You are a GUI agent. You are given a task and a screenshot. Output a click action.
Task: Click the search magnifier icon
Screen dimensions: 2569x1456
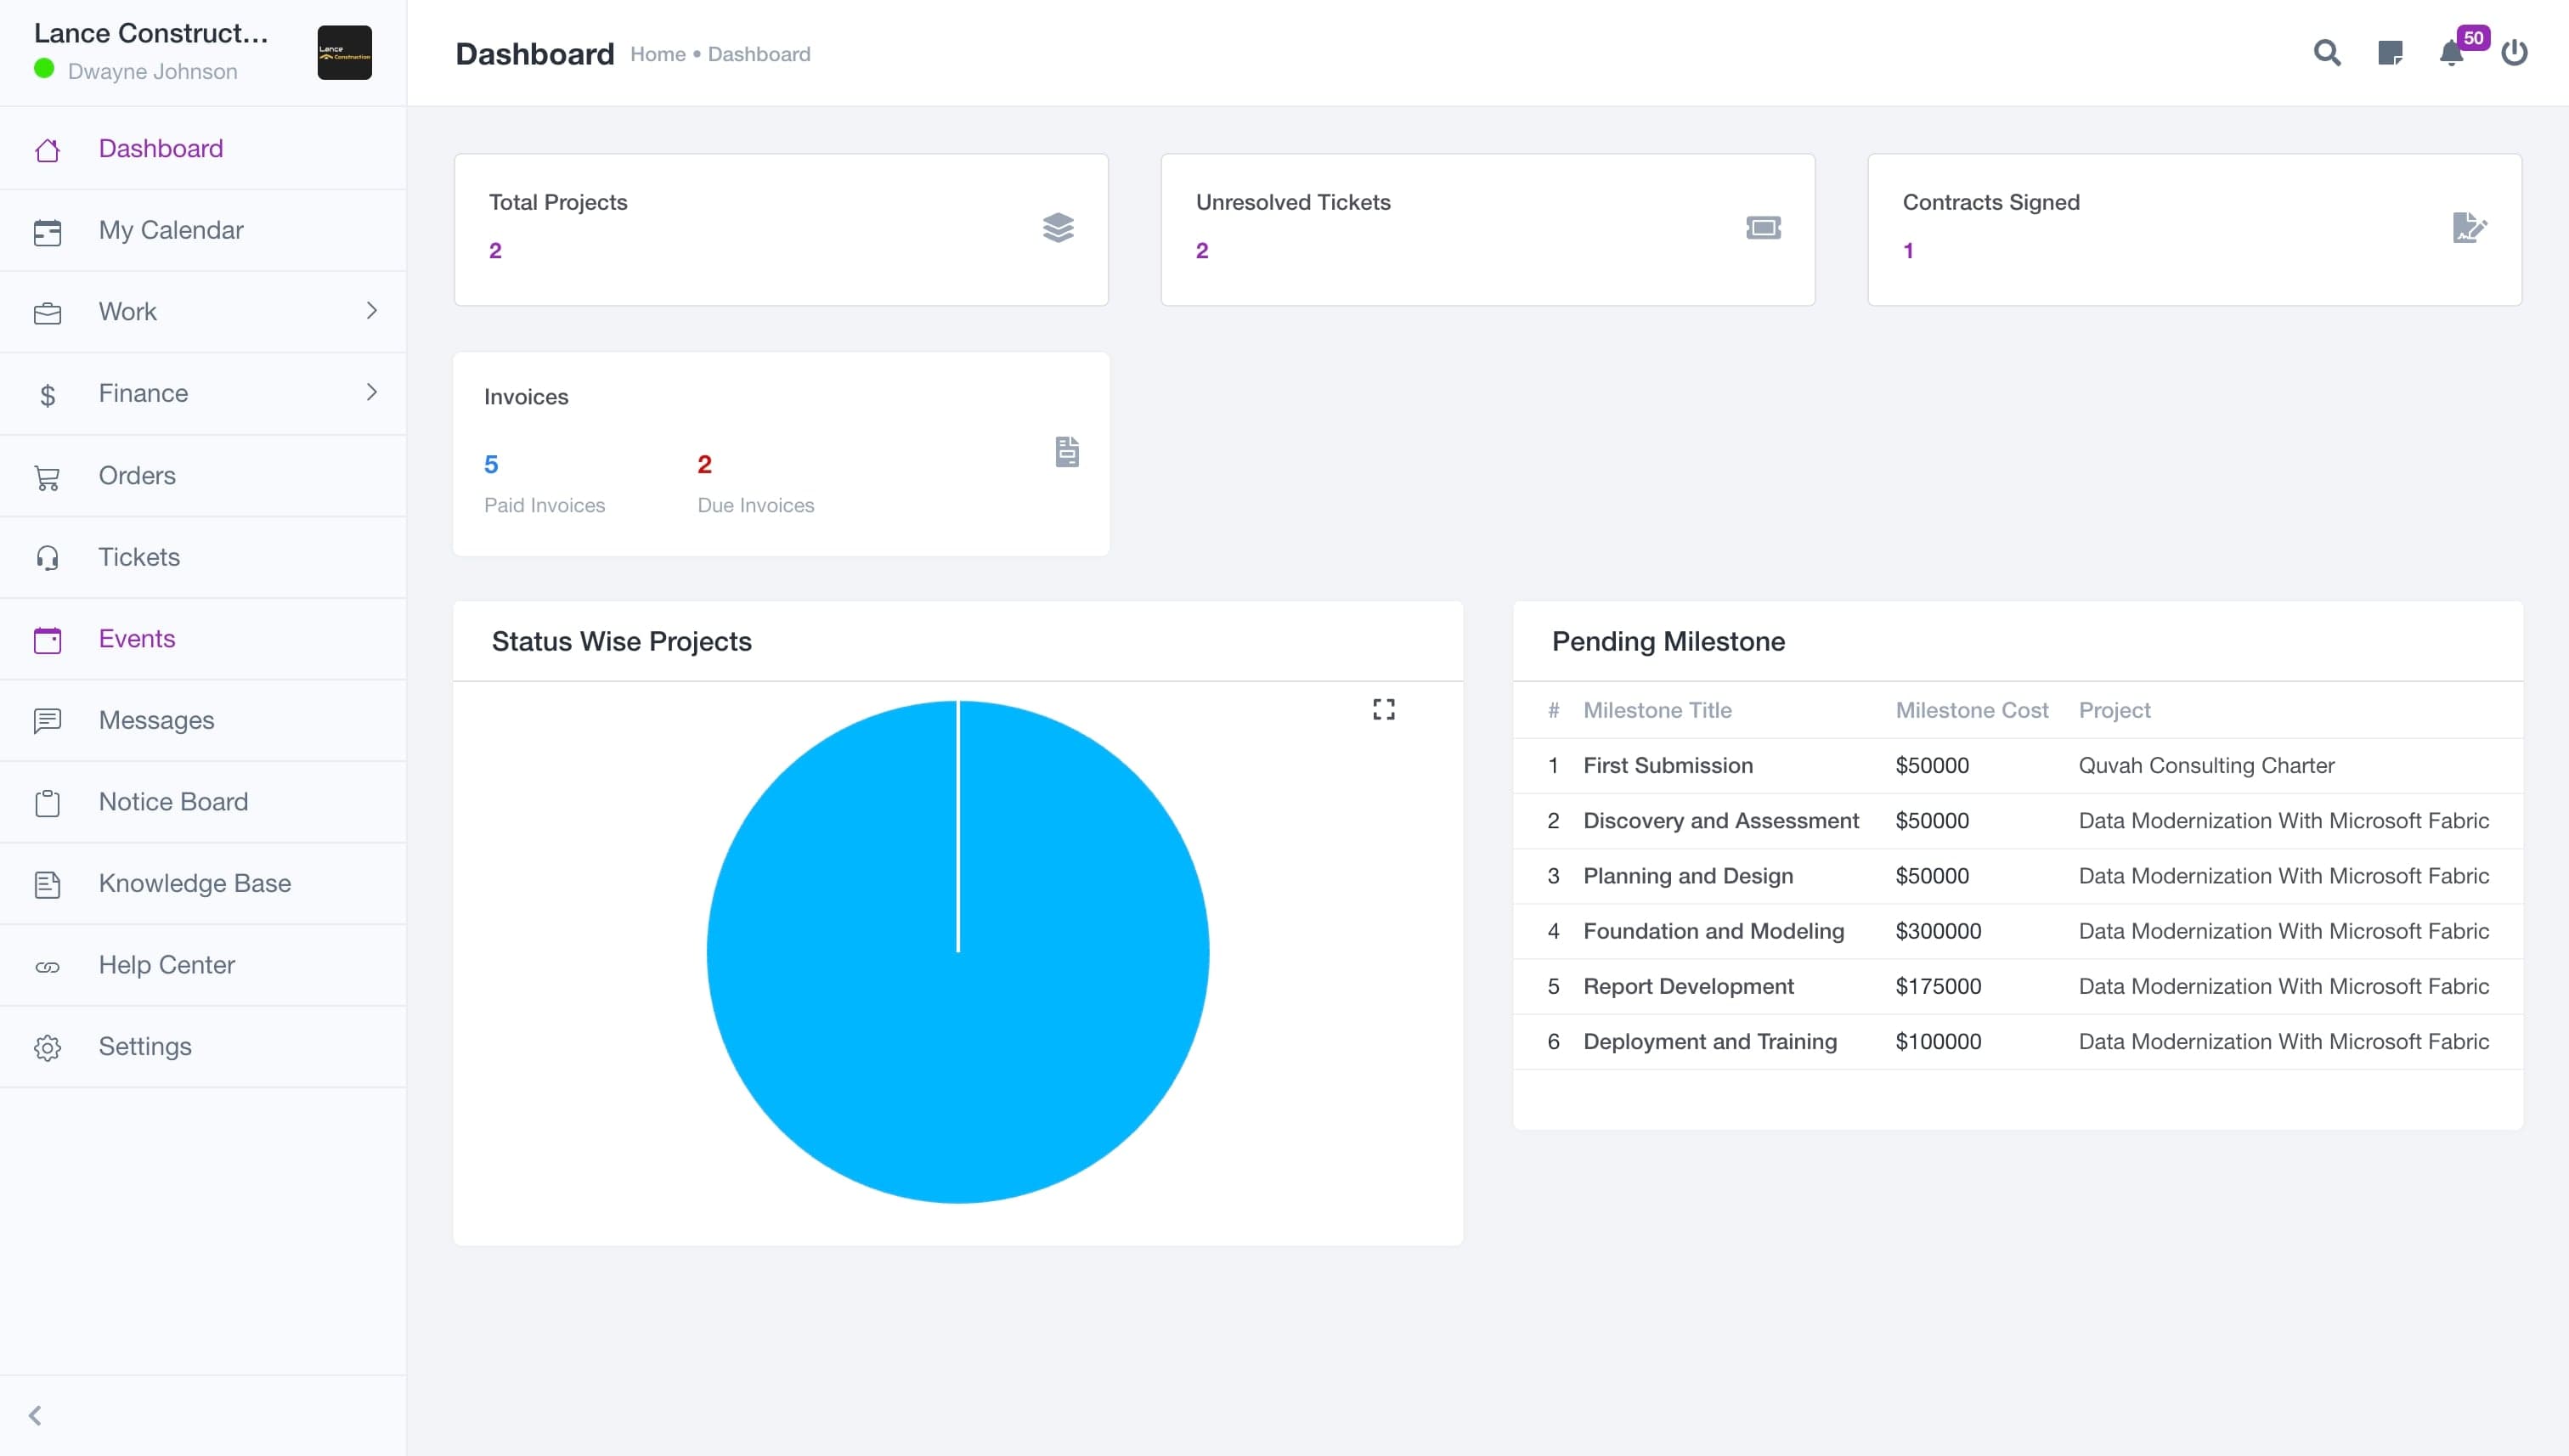tap(2327, 53)
